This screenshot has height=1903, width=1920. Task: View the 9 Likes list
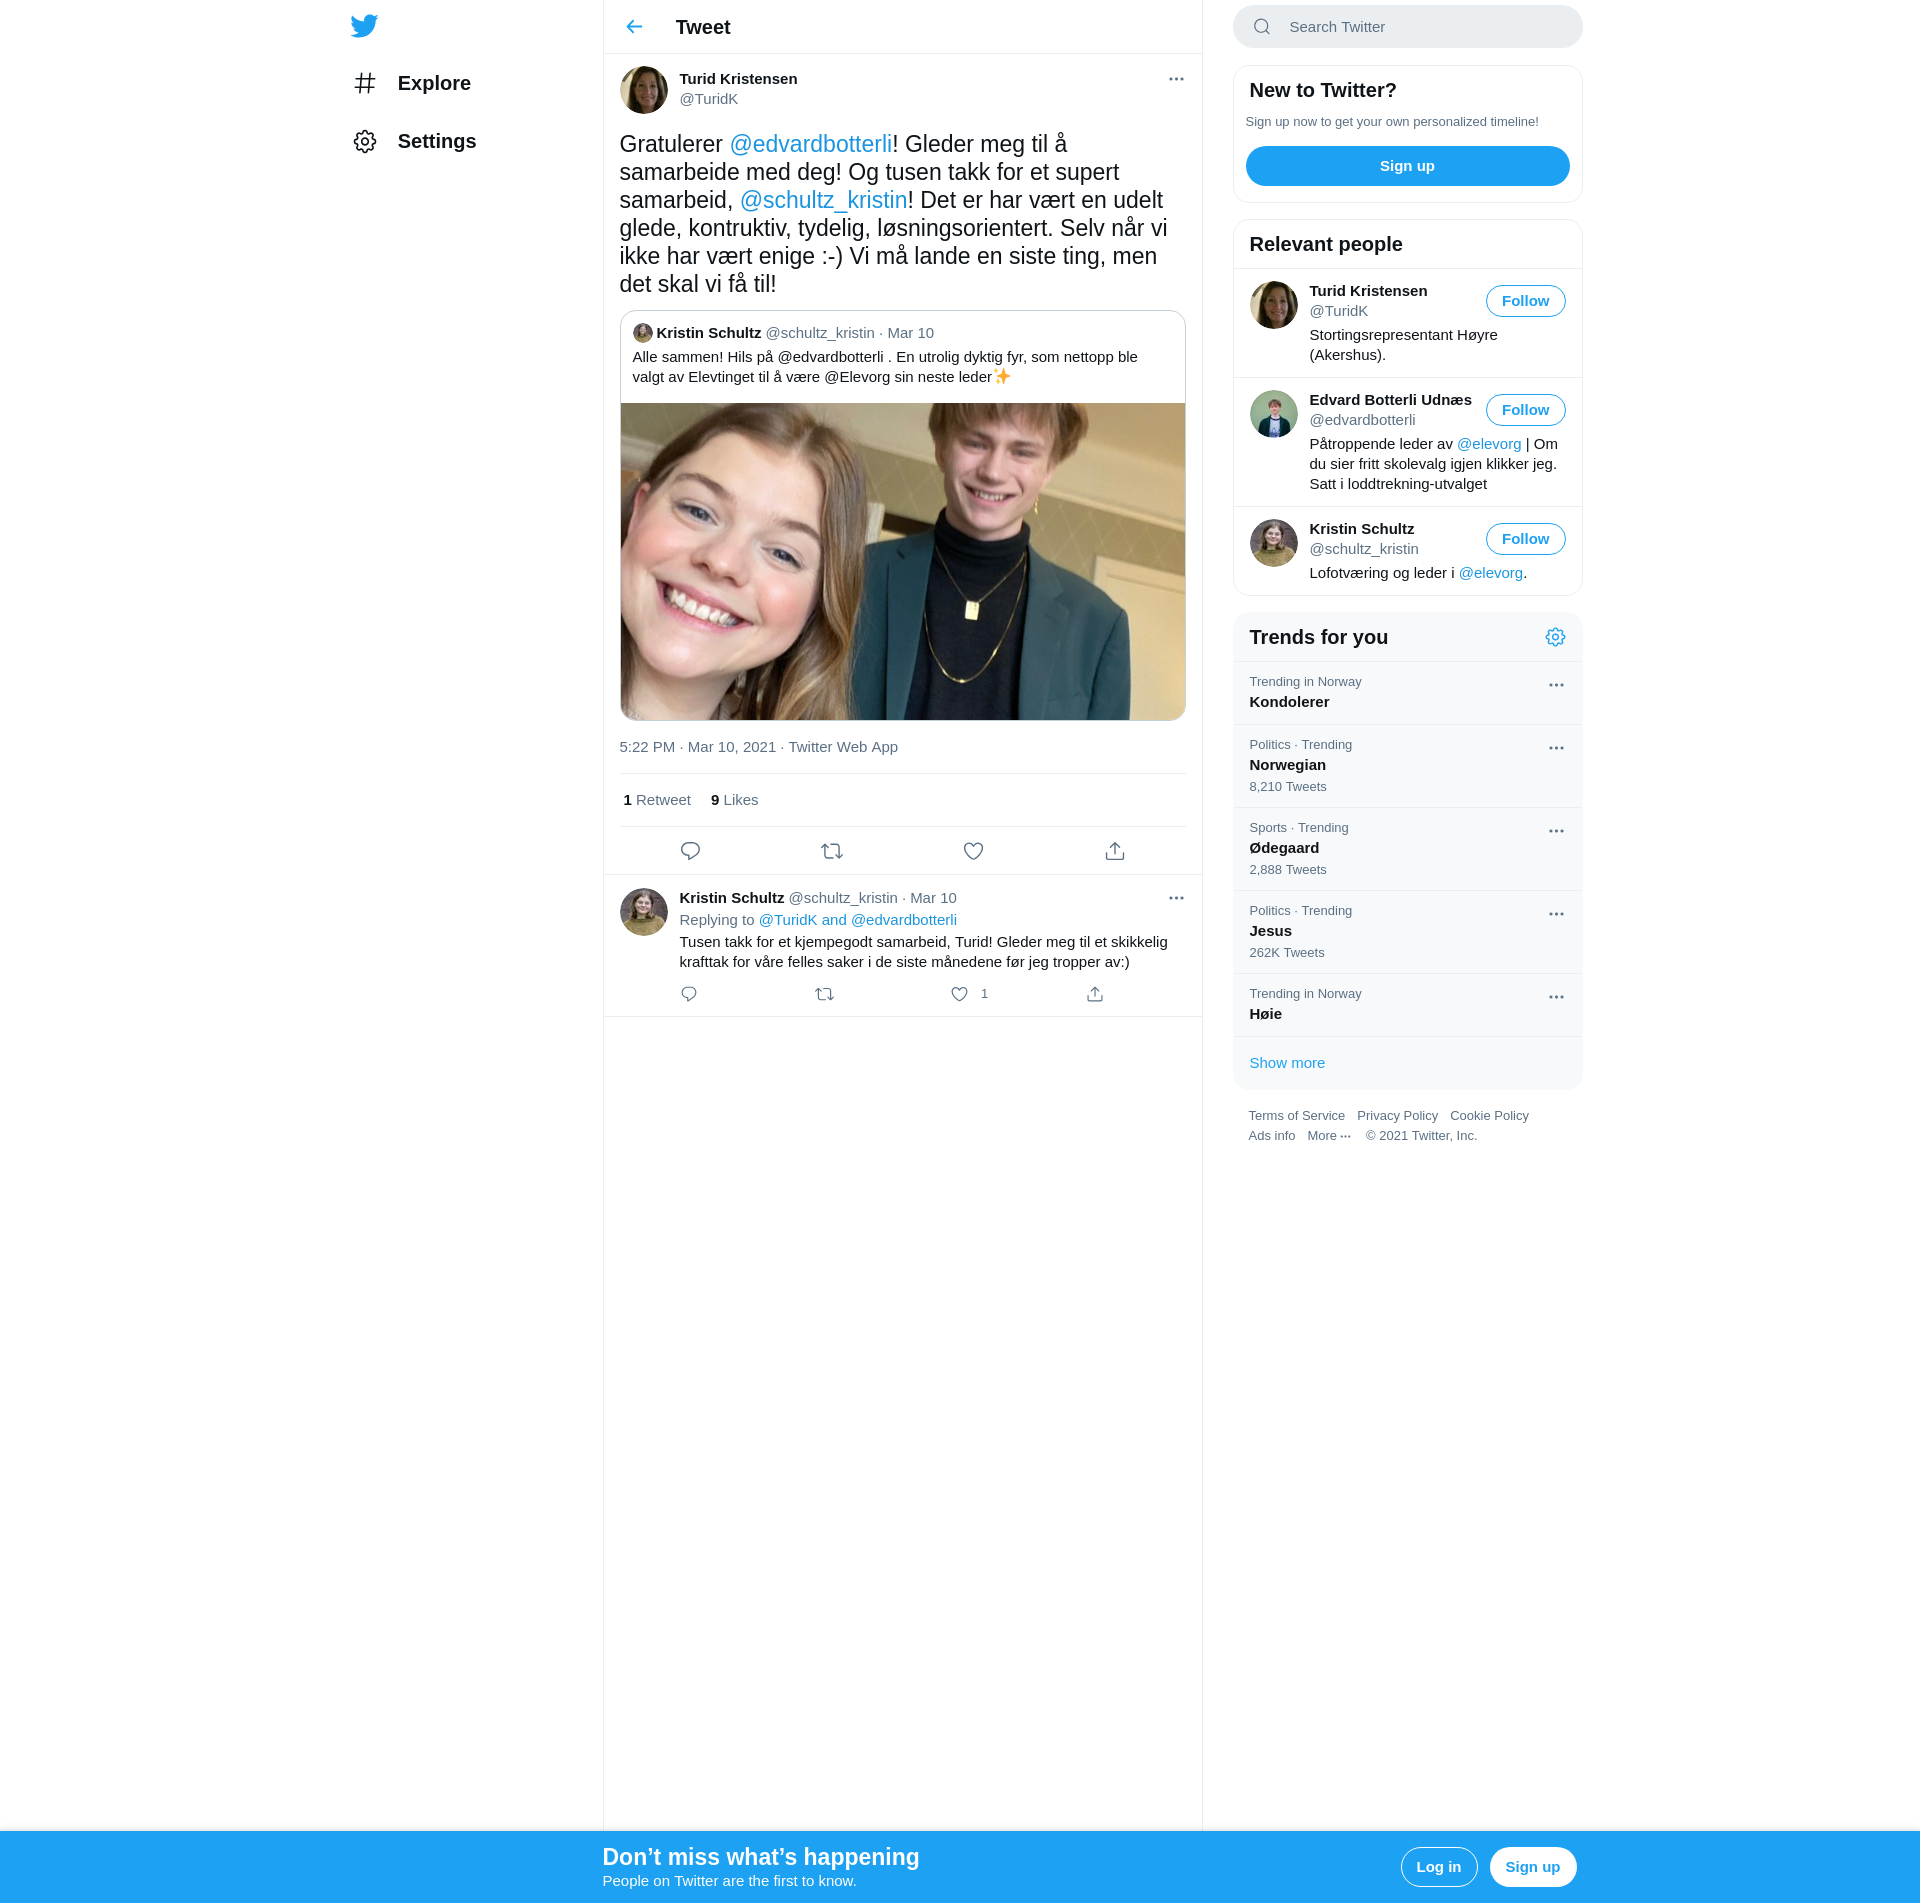(x=734, y=800)
